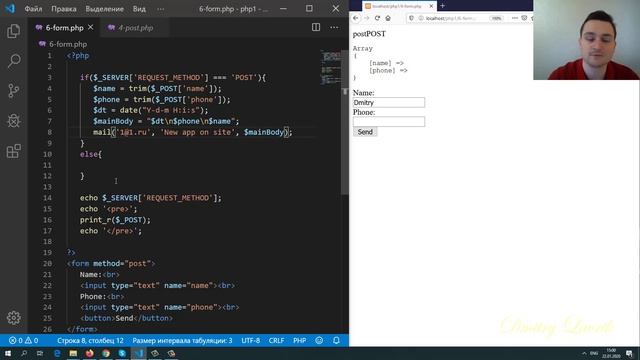Viewport: 640px width, 360px height.
Task: Click the feedback smiley icon
Action: pos(319,340)
